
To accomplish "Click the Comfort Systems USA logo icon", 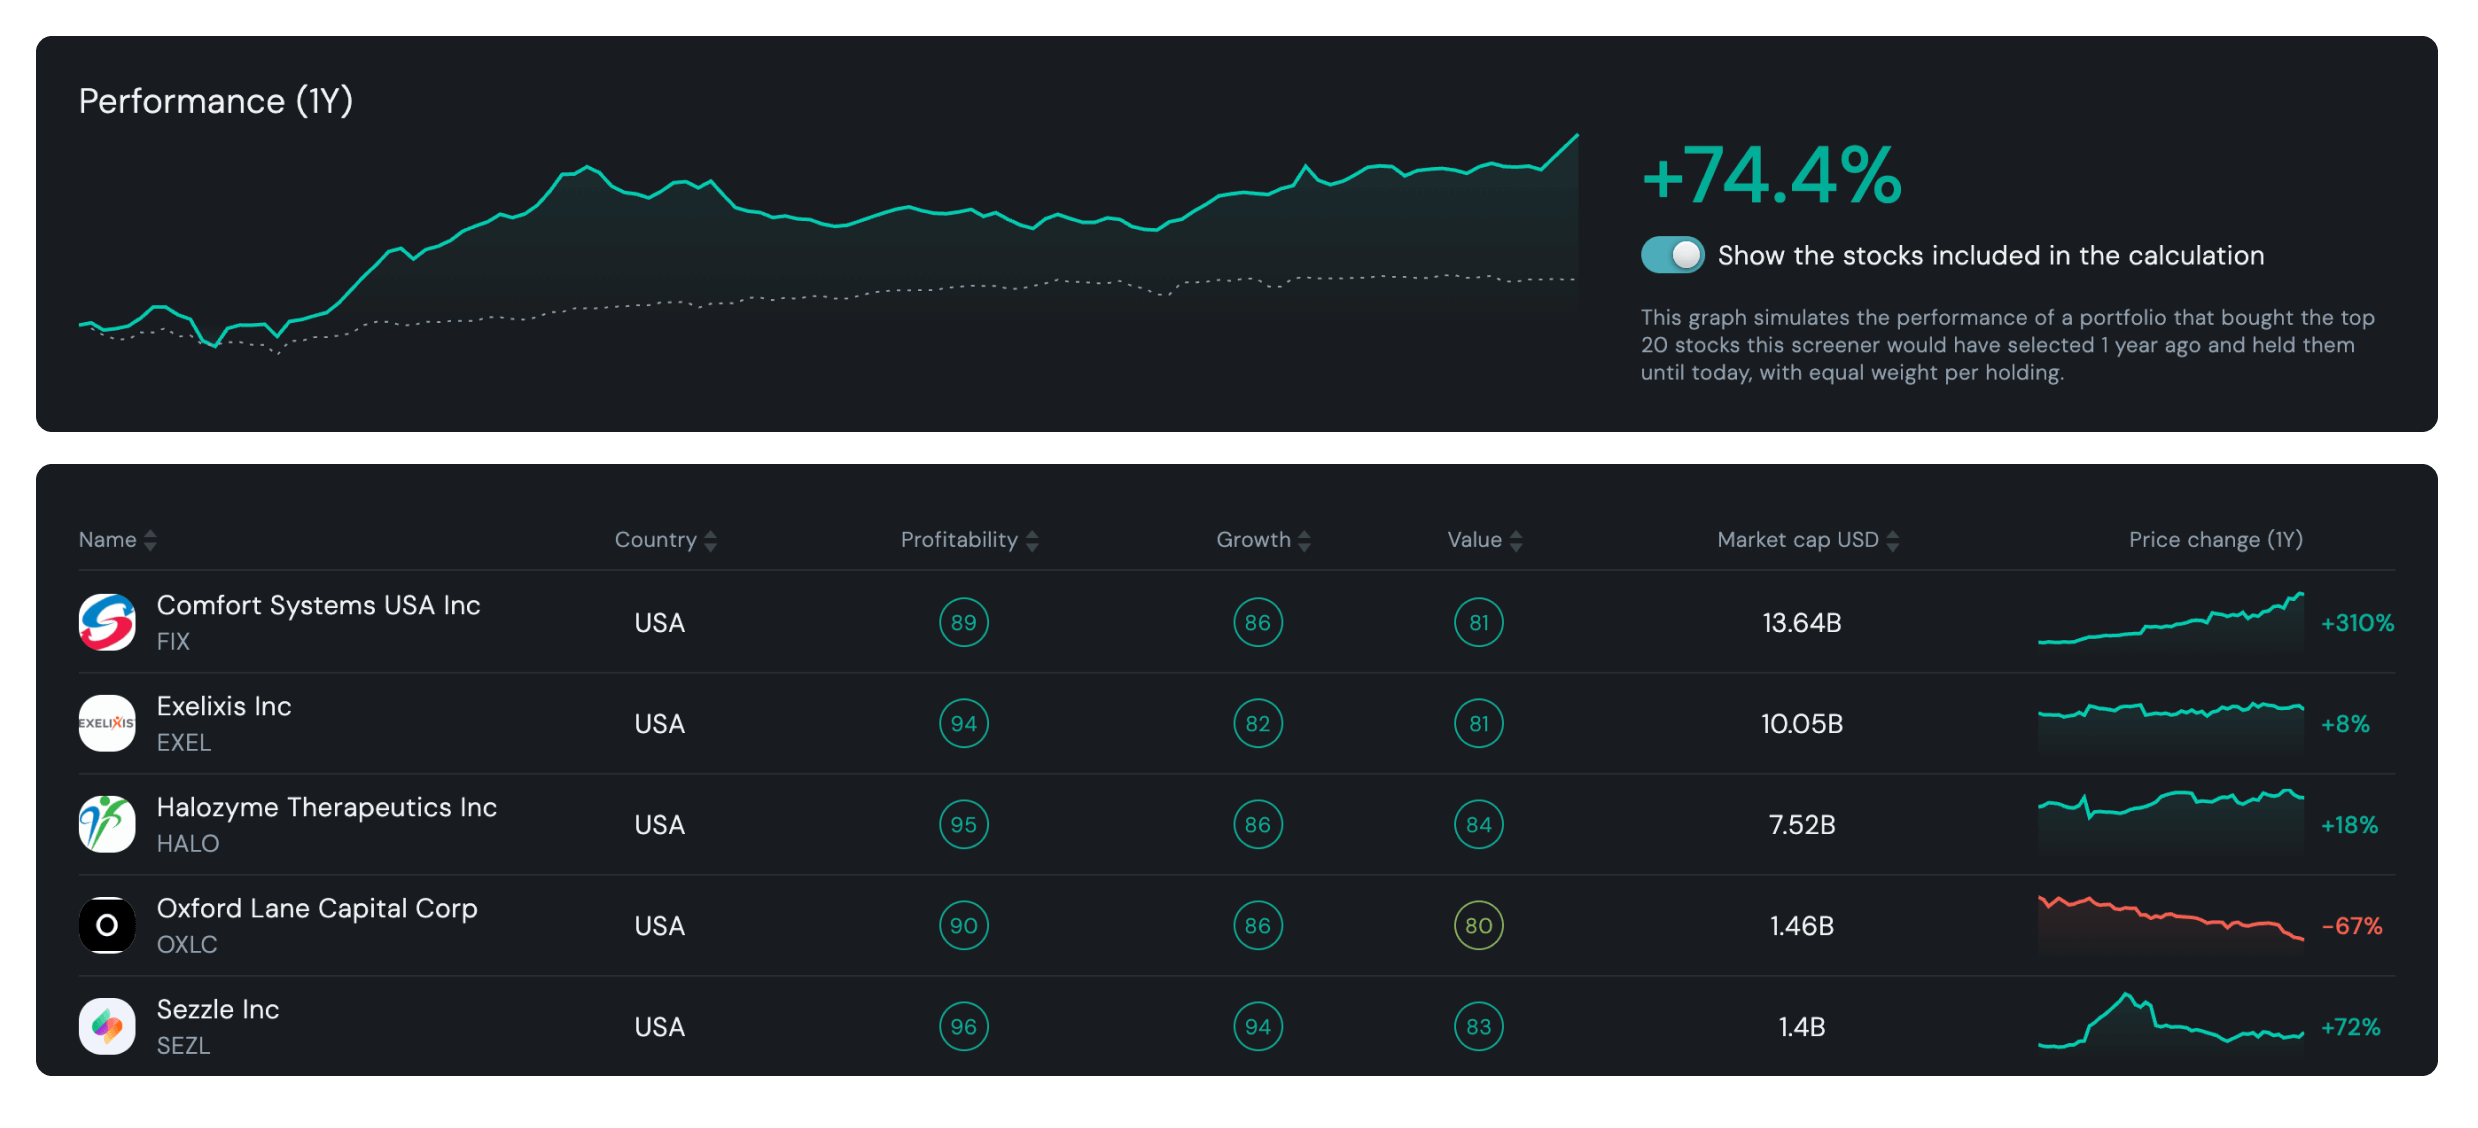I will pyautogui.click(x=107, y=622).
